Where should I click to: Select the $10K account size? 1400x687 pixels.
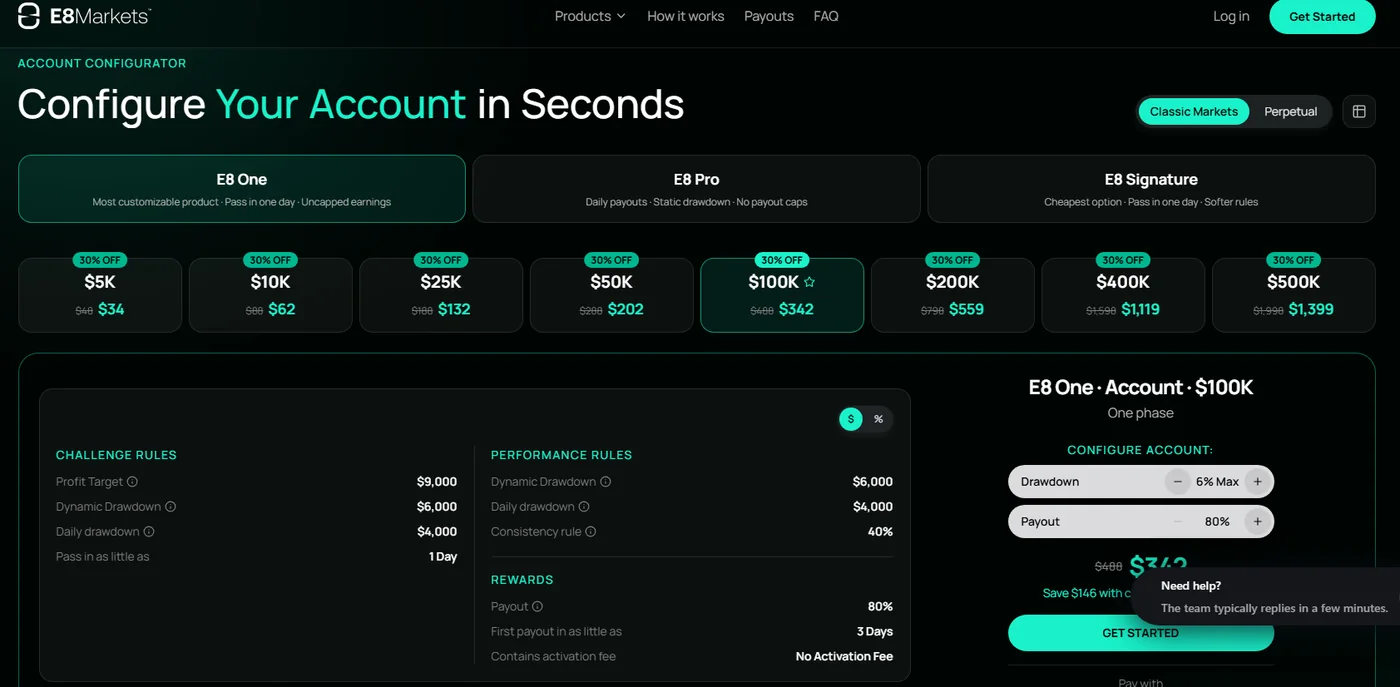pyautogui.click(x=271, y=295)
